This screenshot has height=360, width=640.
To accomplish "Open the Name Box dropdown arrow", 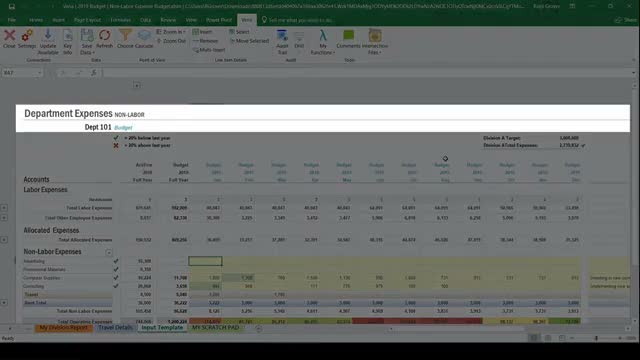I will tap(40, 73).
